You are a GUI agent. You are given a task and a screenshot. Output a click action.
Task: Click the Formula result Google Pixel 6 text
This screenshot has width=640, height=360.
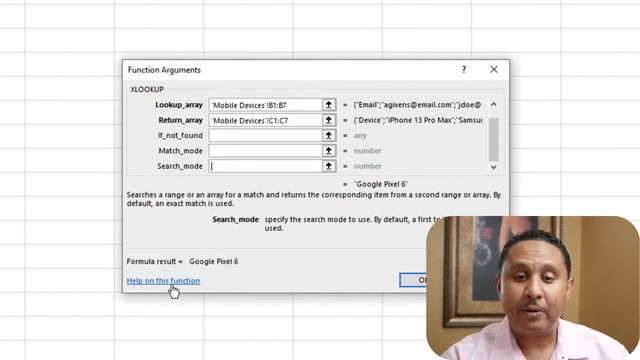pyautogui.click(x=182, y=262)
